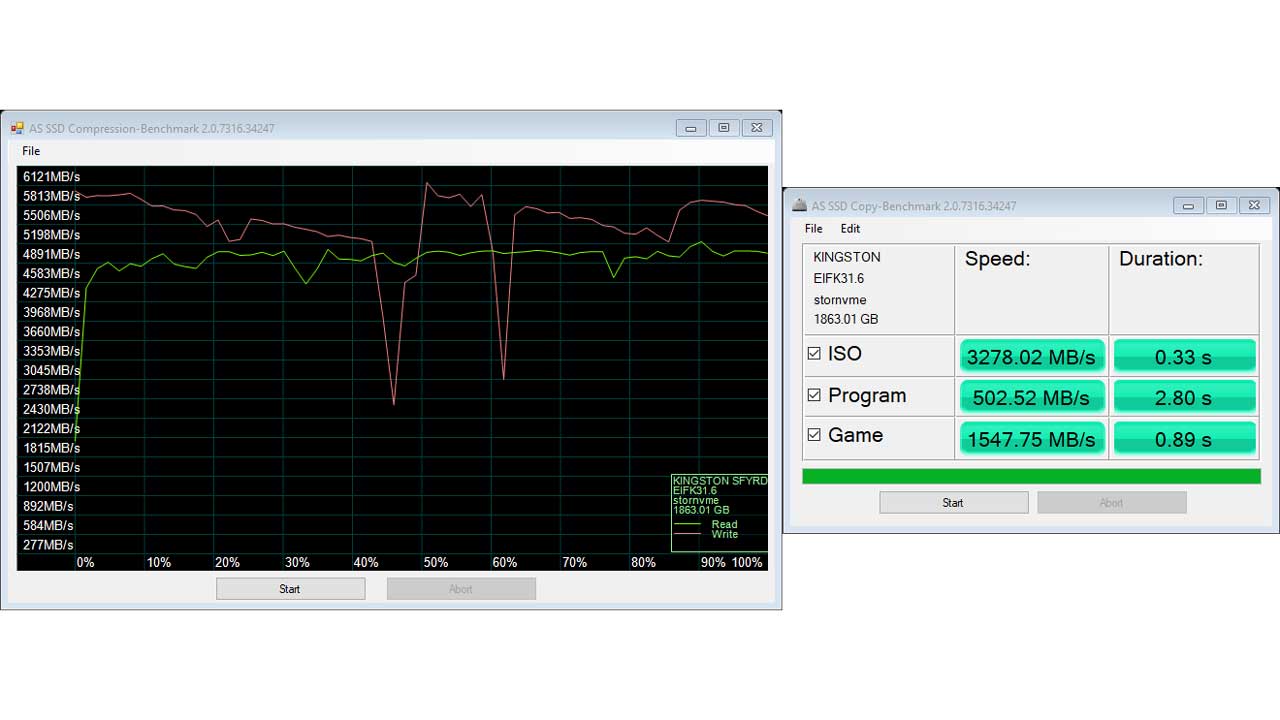
Task: Click Program speed result 502.52 MB/s
Action: (x=1031, y=397)
